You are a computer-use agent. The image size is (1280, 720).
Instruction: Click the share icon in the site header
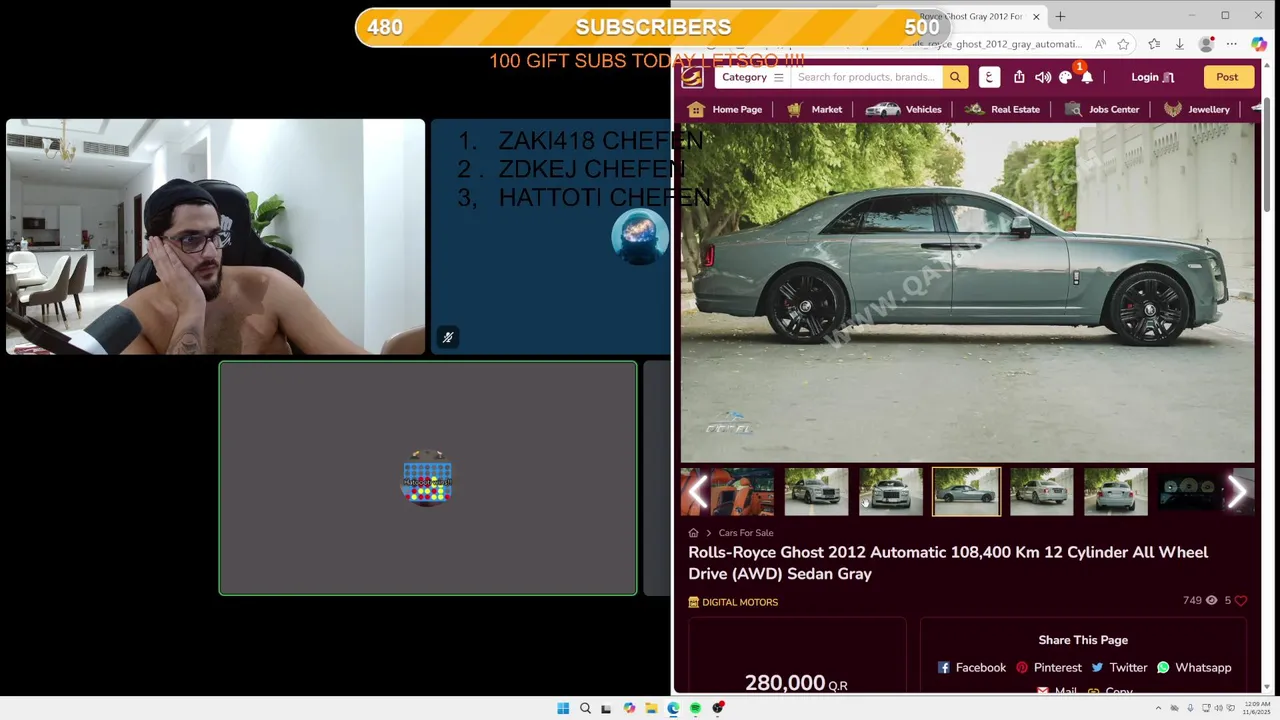point(1019,77)
